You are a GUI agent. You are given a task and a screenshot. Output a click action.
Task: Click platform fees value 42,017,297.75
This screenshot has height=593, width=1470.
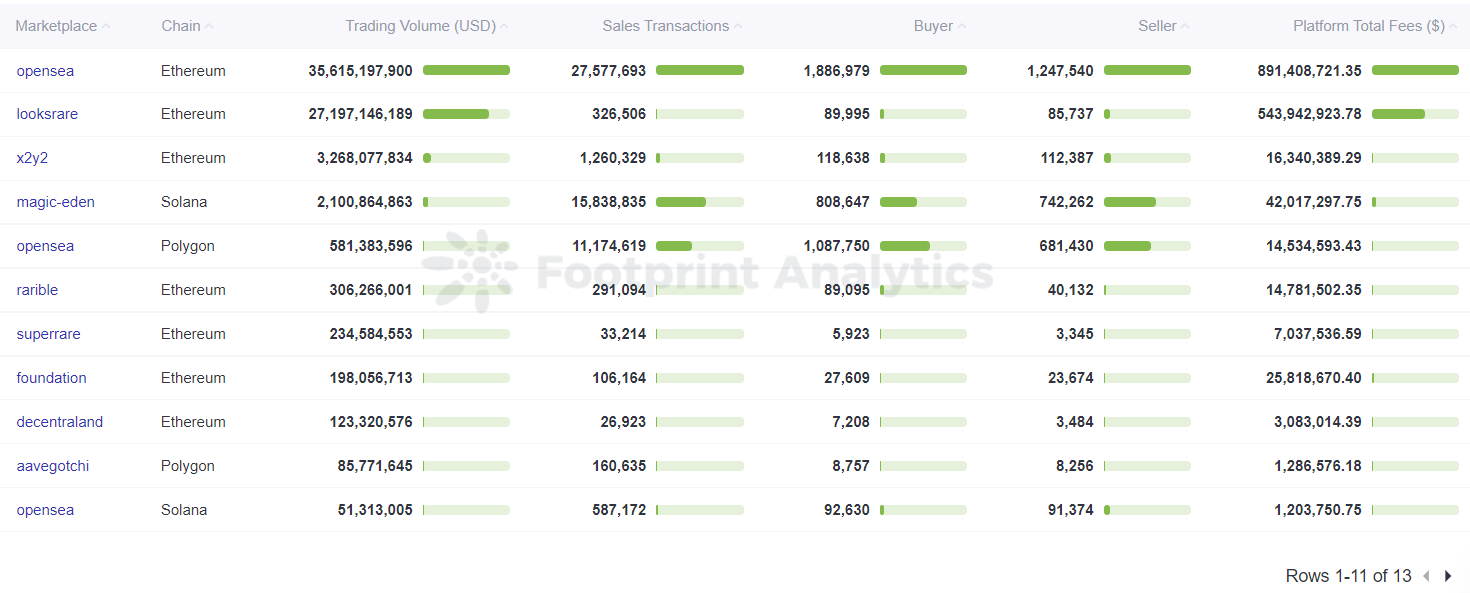(1314, 202)
